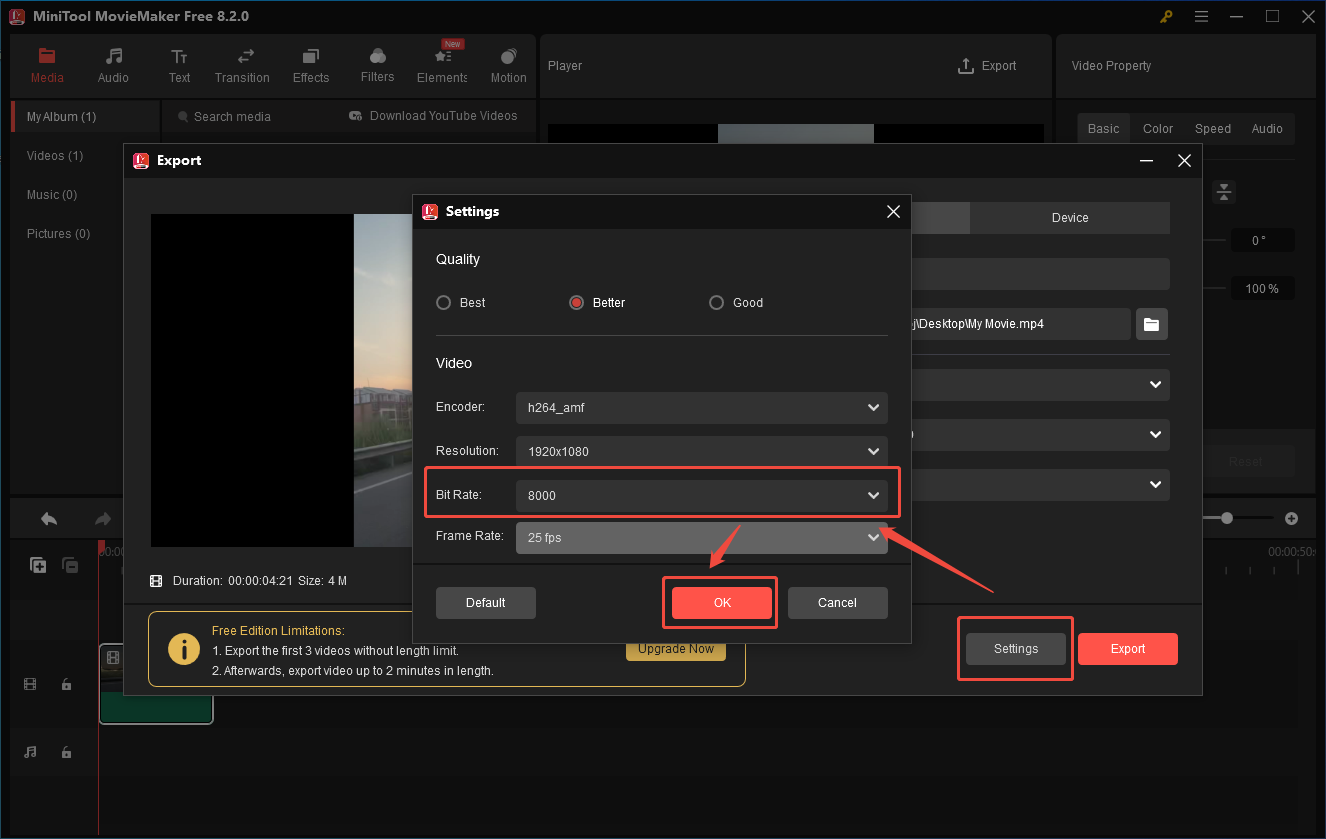Click the timeline zoom slider handle
Image resolution: width=1326 pixels, height=839 pixels.
[x=1227, y=518]
